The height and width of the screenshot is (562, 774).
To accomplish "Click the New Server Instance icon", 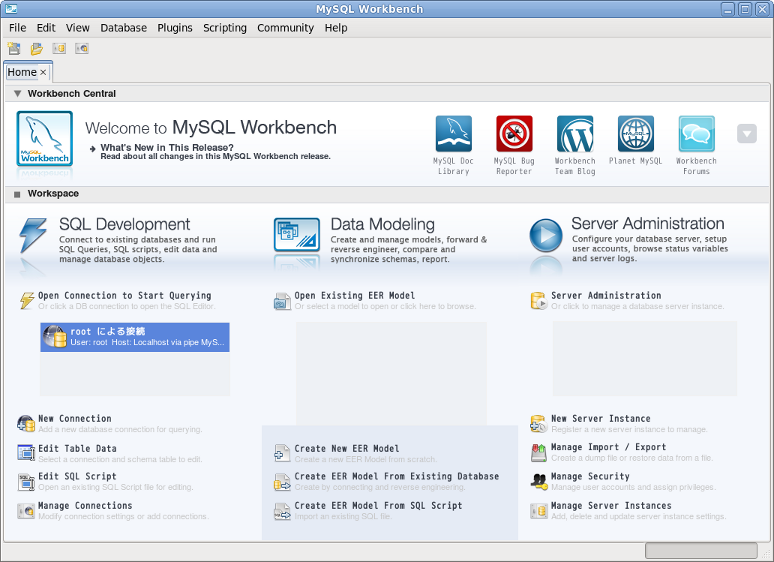I will (539, 423).
